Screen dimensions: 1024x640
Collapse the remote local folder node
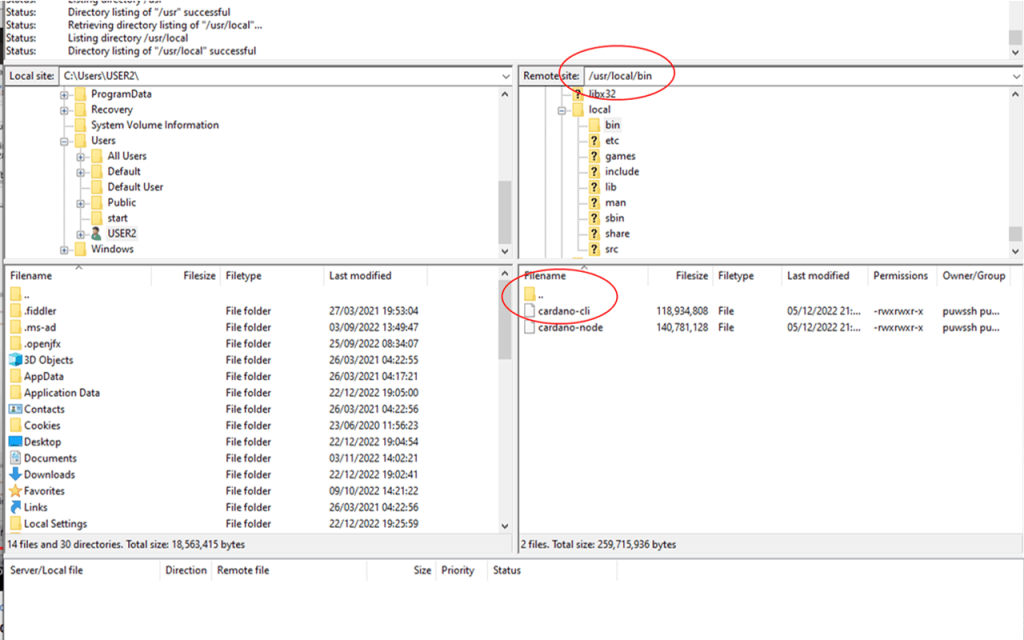562,110
